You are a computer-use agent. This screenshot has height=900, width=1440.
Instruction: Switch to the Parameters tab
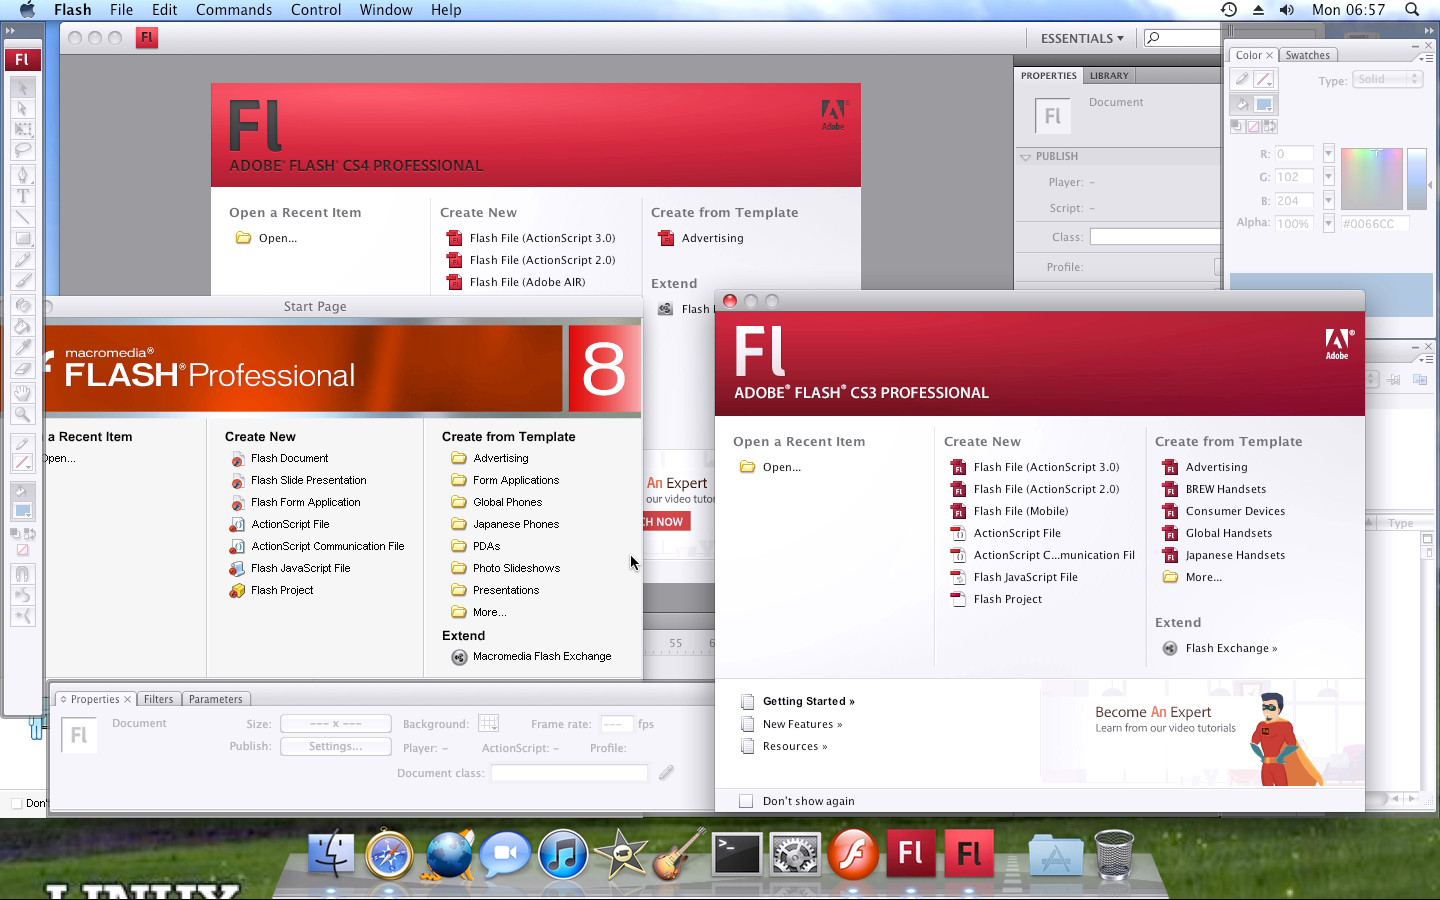click(x=215, y=699)
